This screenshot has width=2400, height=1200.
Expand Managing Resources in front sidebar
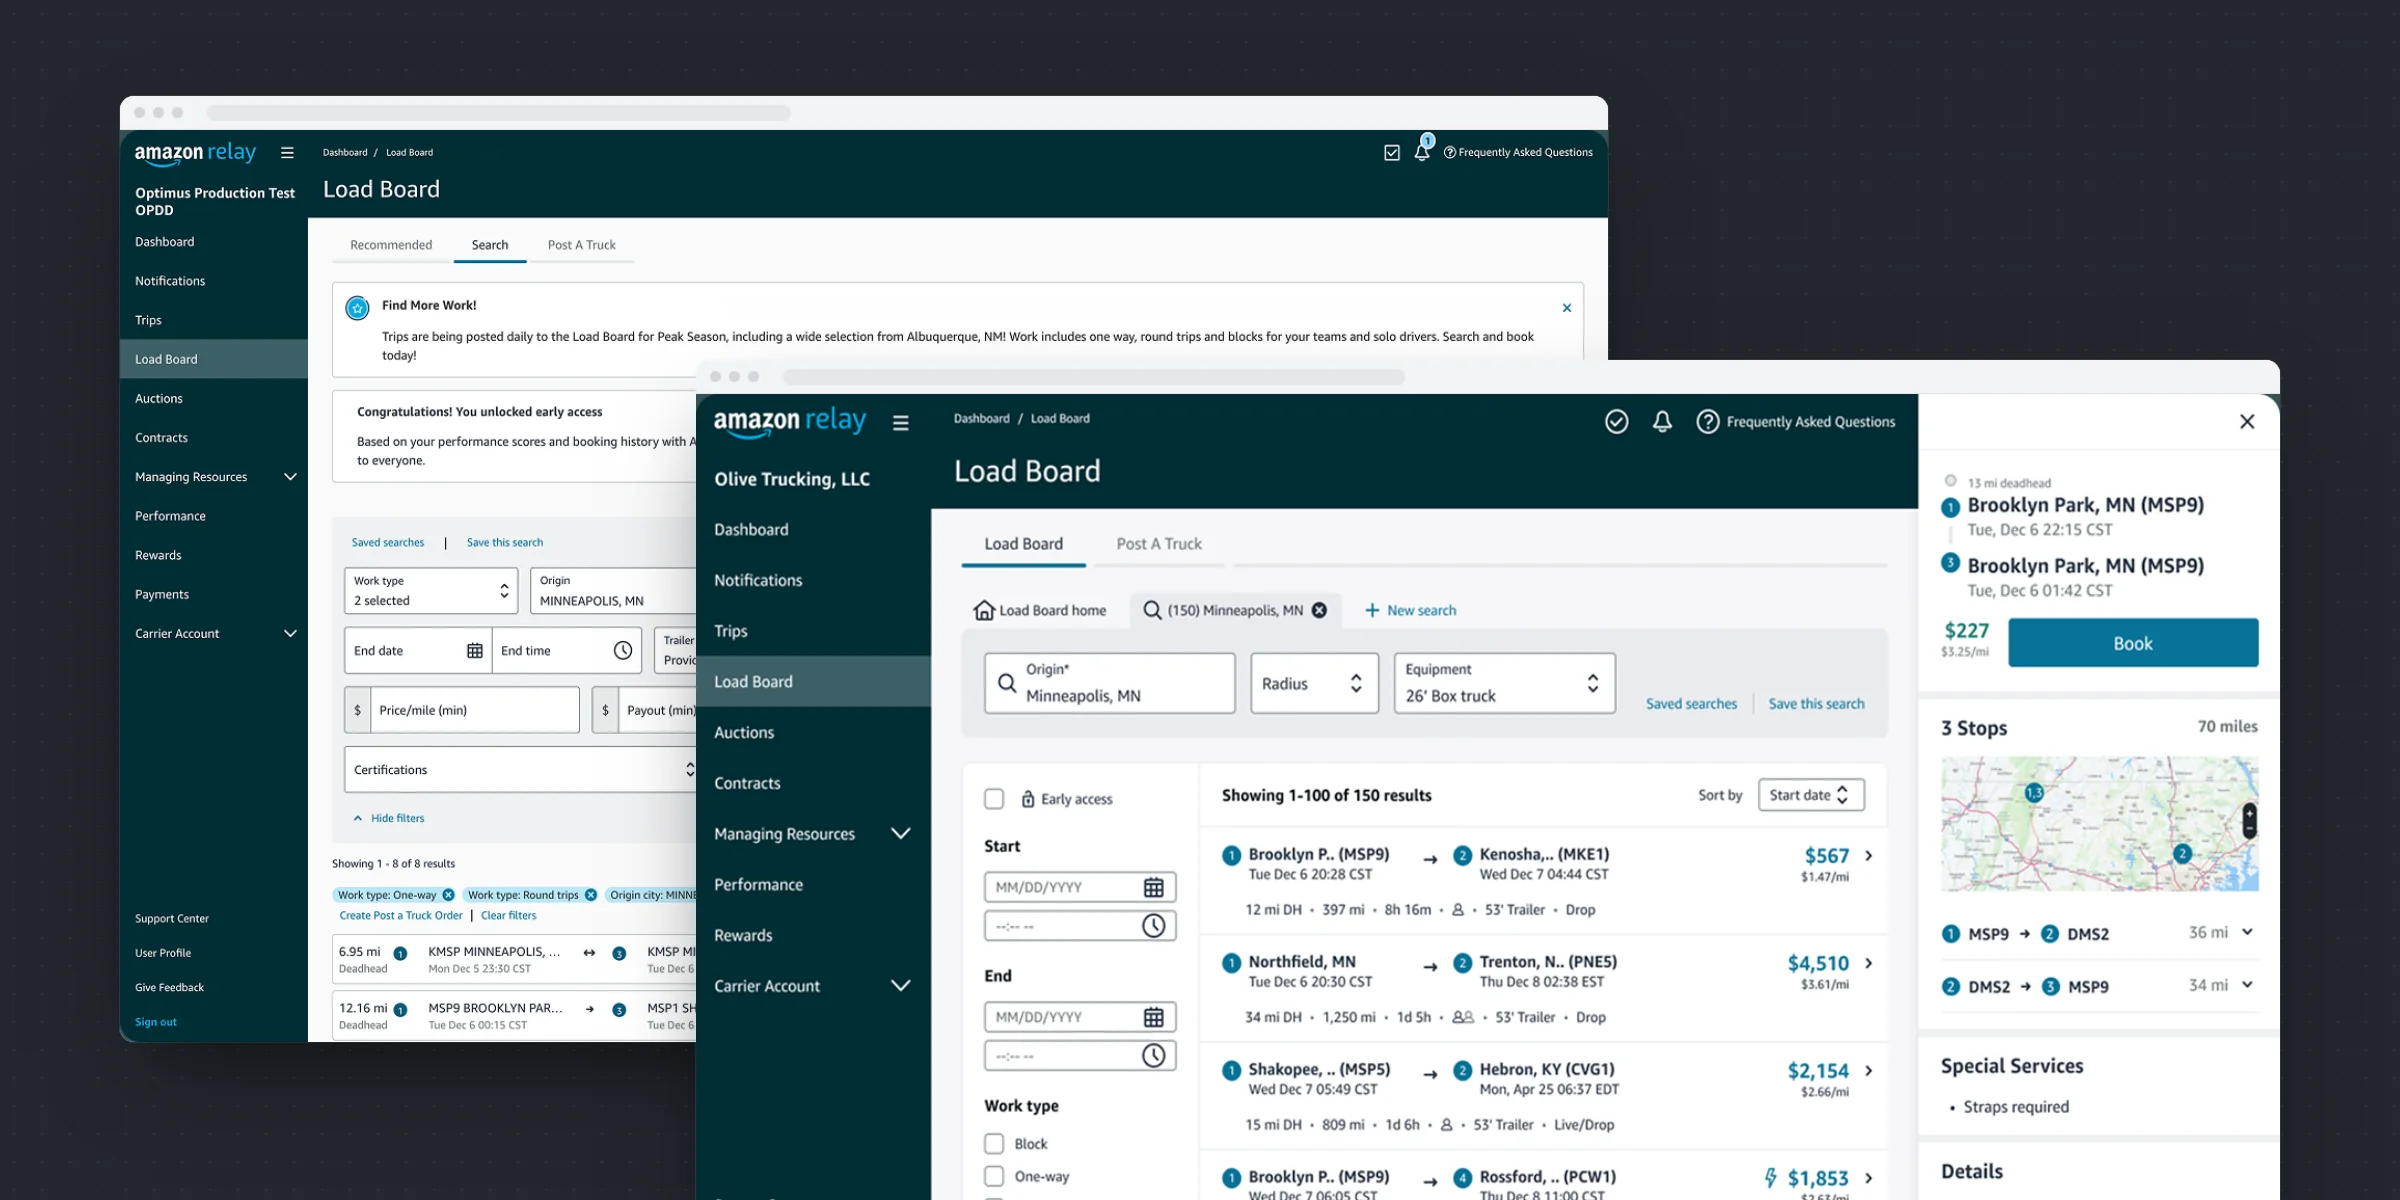coord(812,834)
